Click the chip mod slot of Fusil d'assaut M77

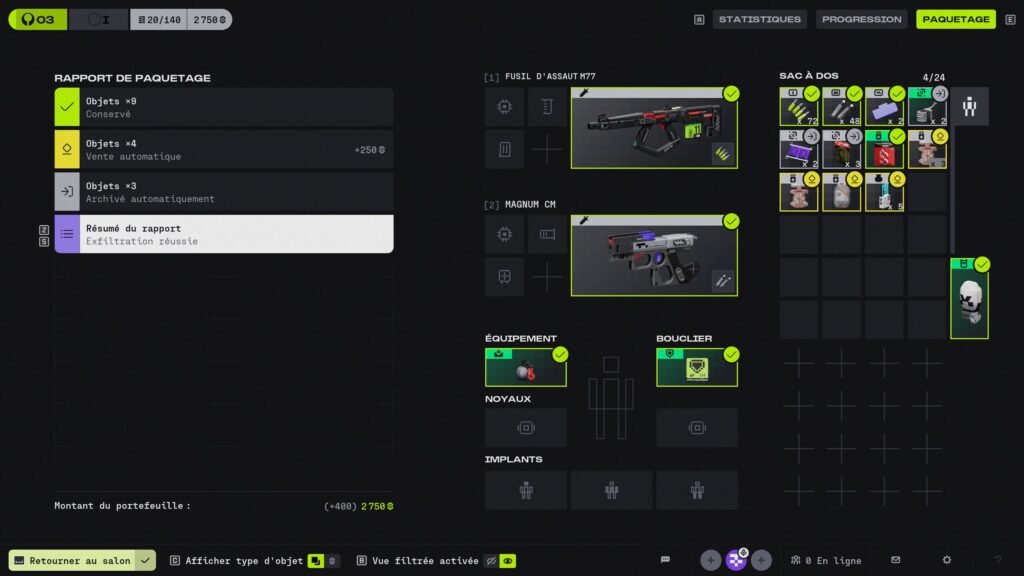point(504,107)
